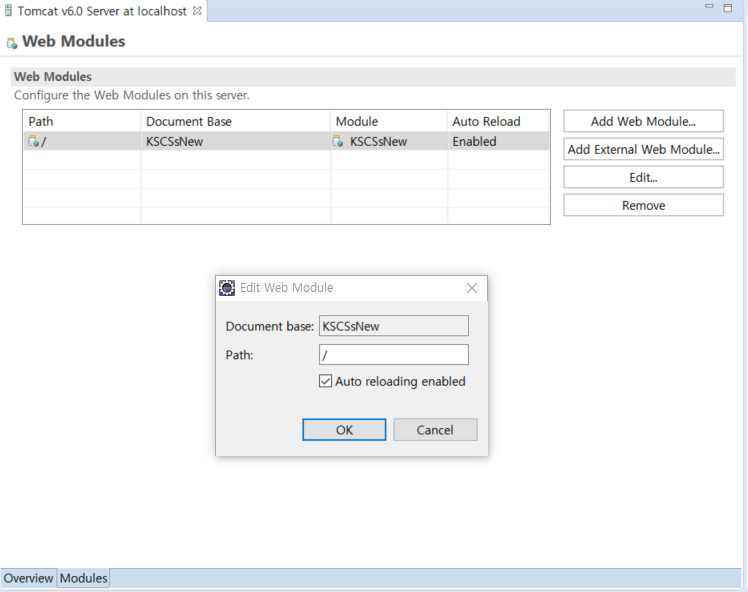Close the Tomcat v6.0 Server editor tab
Image resolution: width=748 pixels, height=592 pixels.
click(x=197, y=10)
